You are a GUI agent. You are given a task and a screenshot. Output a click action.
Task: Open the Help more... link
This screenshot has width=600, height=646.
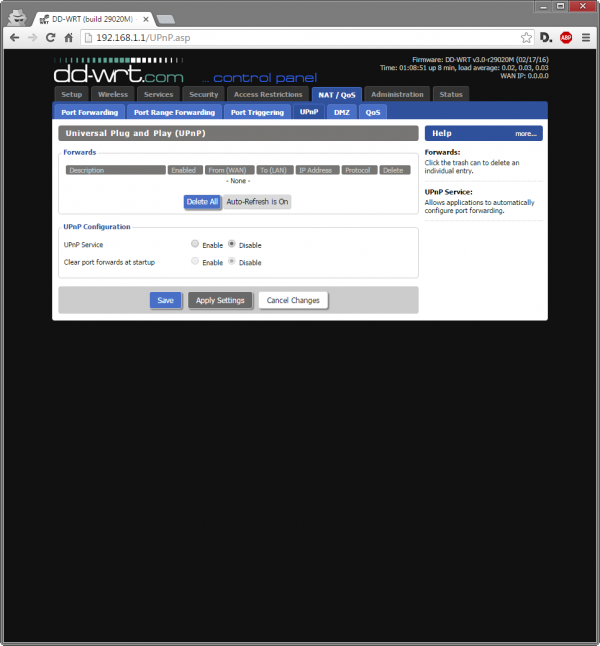[526, 133]
